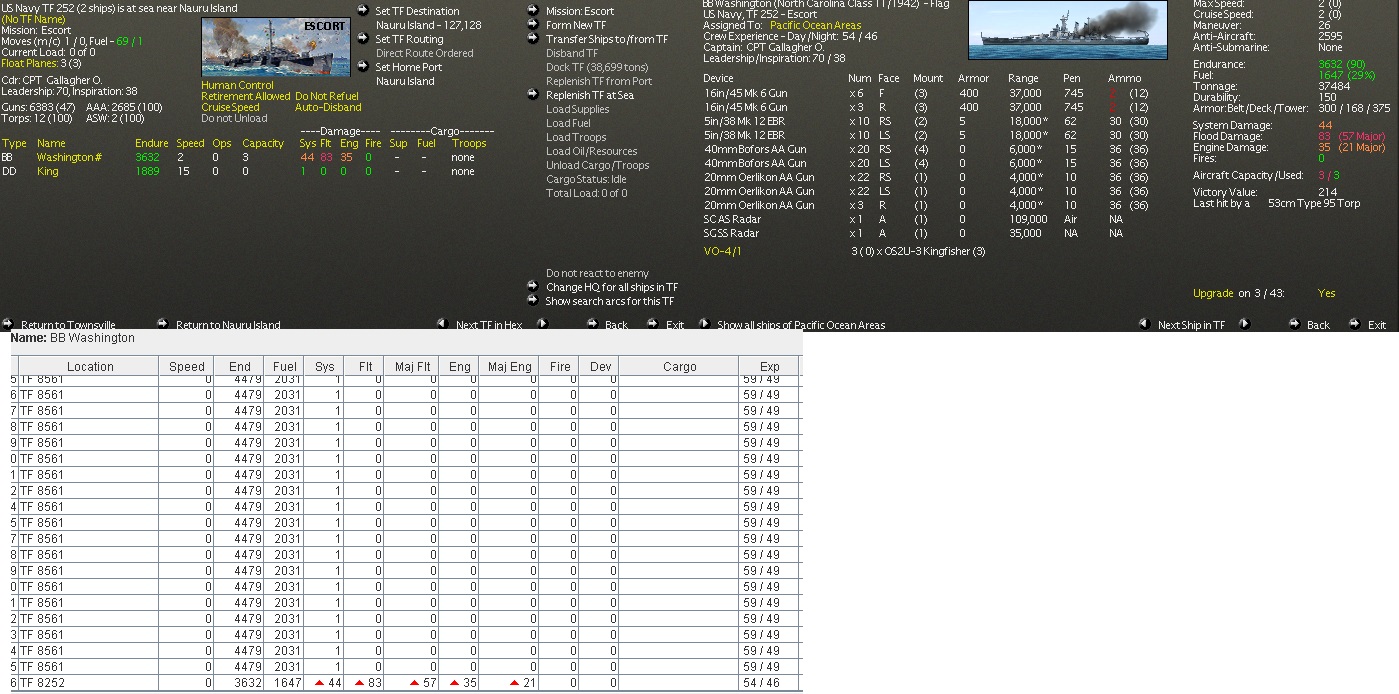Viewport: 1399px width, 694px height.
Task: Click the 3632 endurance cell in the table
Action: click(x=240, y=683)
